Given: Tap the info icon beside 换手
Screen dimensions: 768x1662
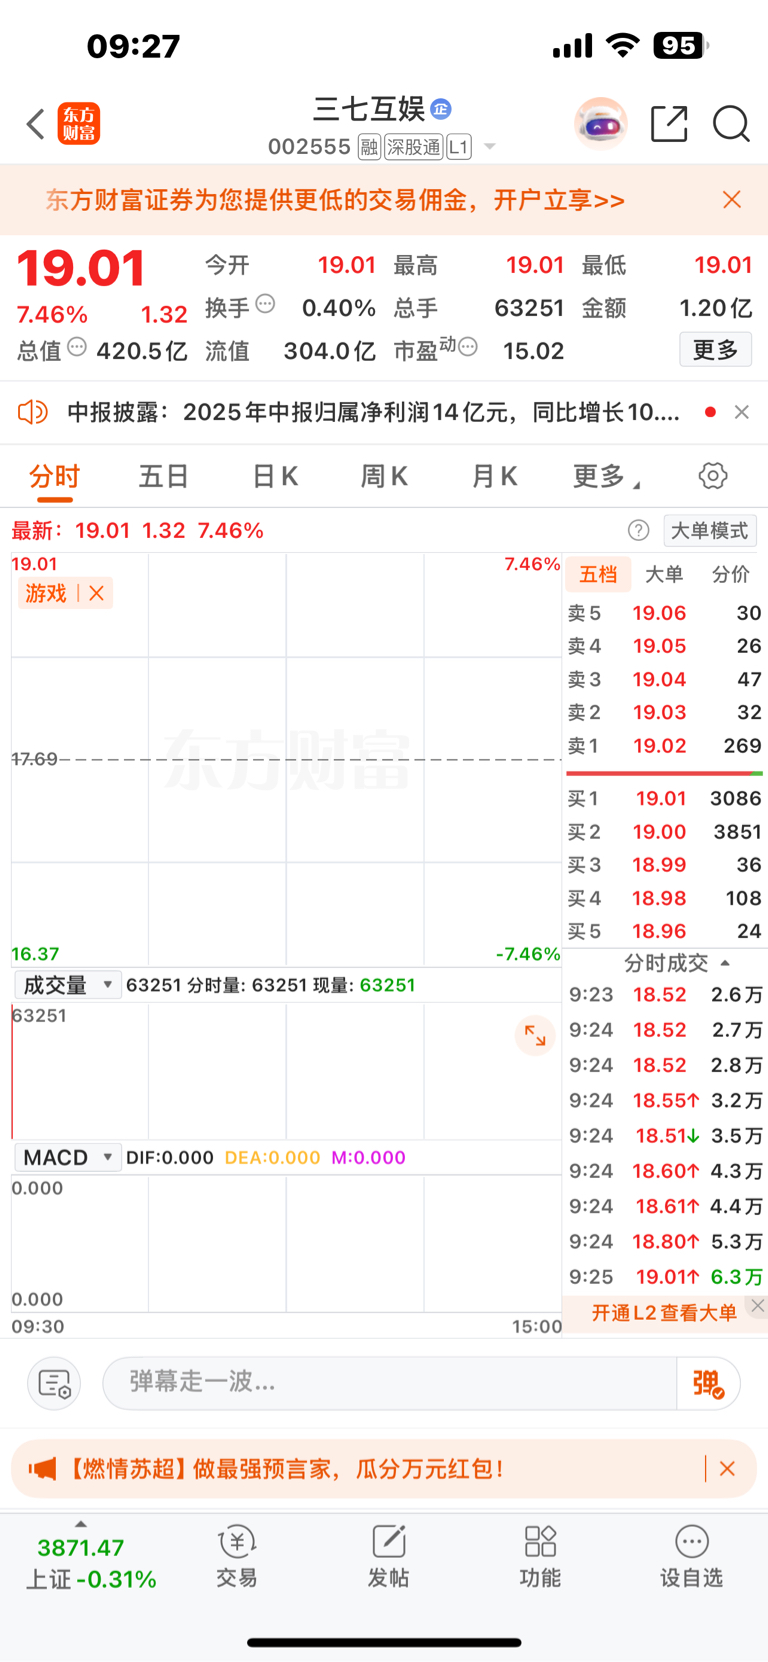Looking at the screenshot, I should coord(265,304).
